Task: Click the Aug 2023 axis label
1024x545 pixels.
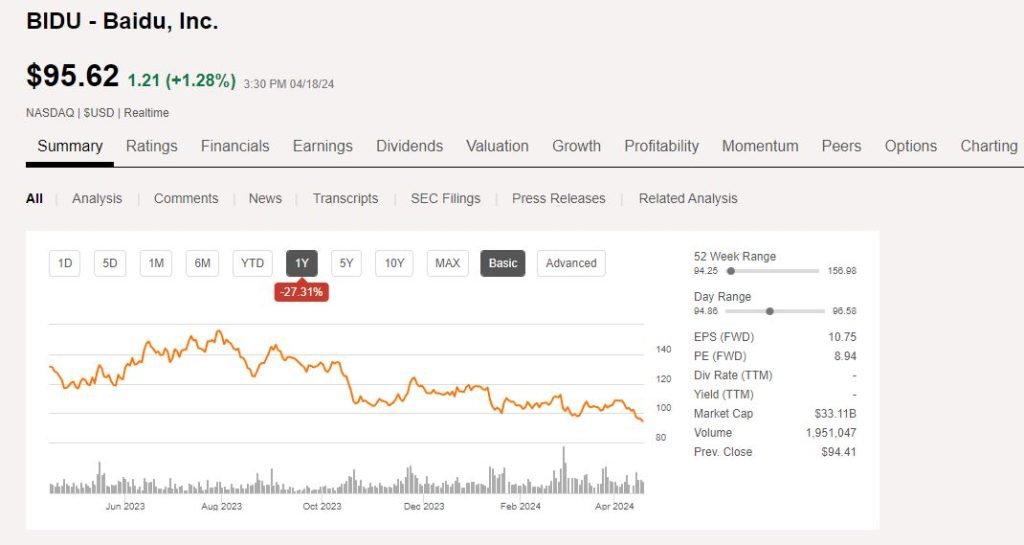Action: click(221, 506)
